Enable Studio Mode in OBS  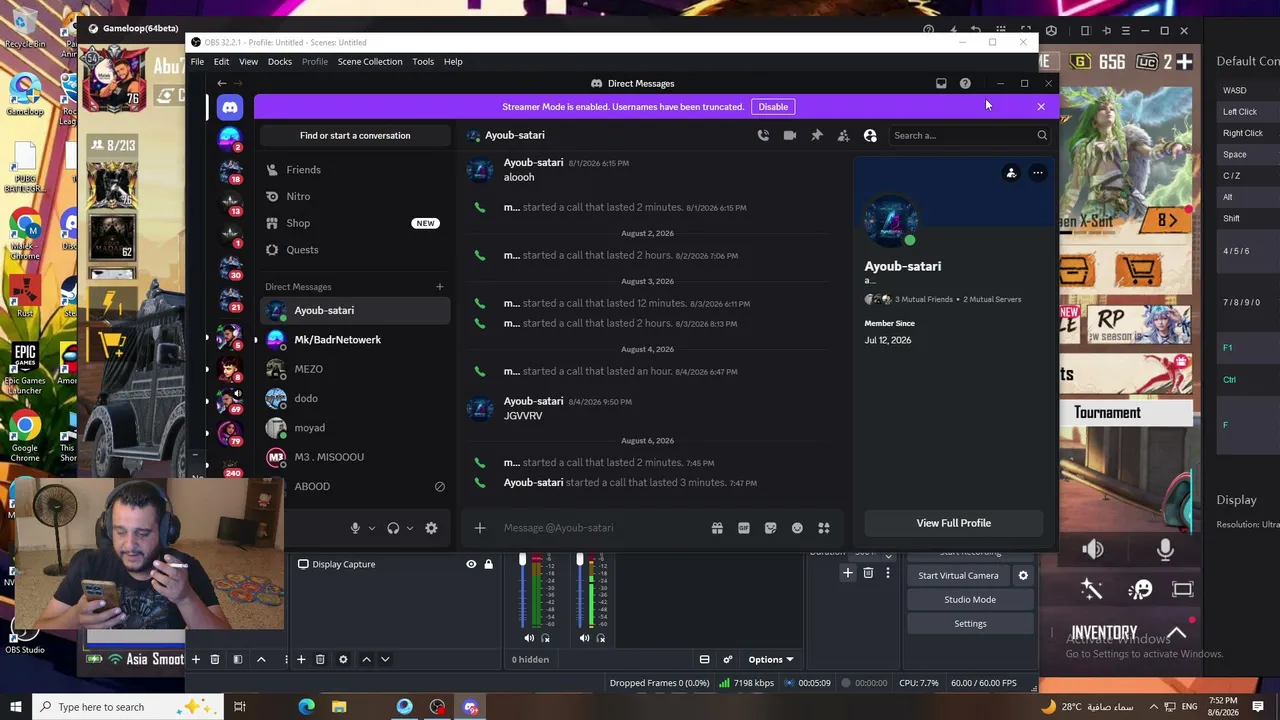point(970,600)
